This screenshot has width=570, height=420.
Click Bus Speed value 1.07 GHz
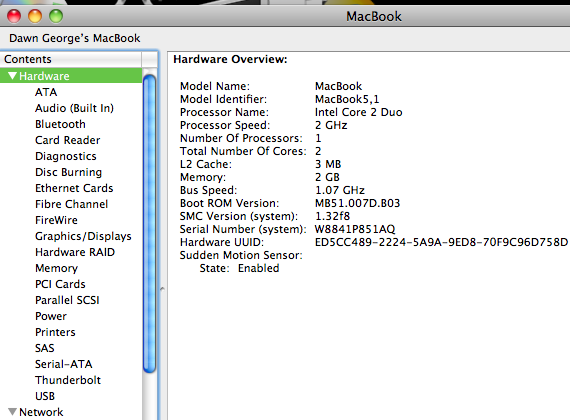tap(340, 190)
